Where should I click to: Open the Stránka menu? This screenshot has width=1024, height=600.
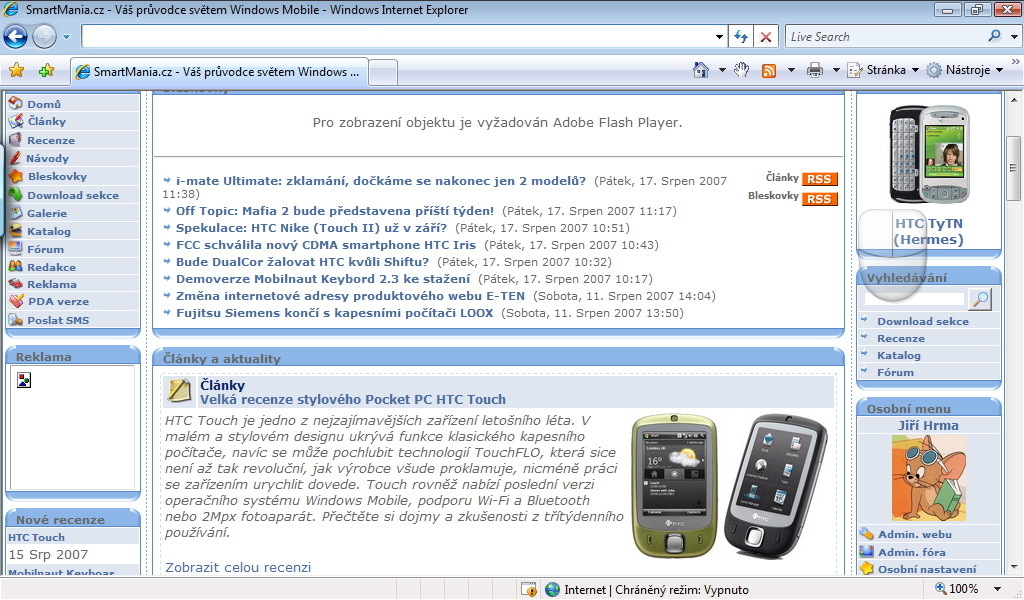tap(883, 70)
